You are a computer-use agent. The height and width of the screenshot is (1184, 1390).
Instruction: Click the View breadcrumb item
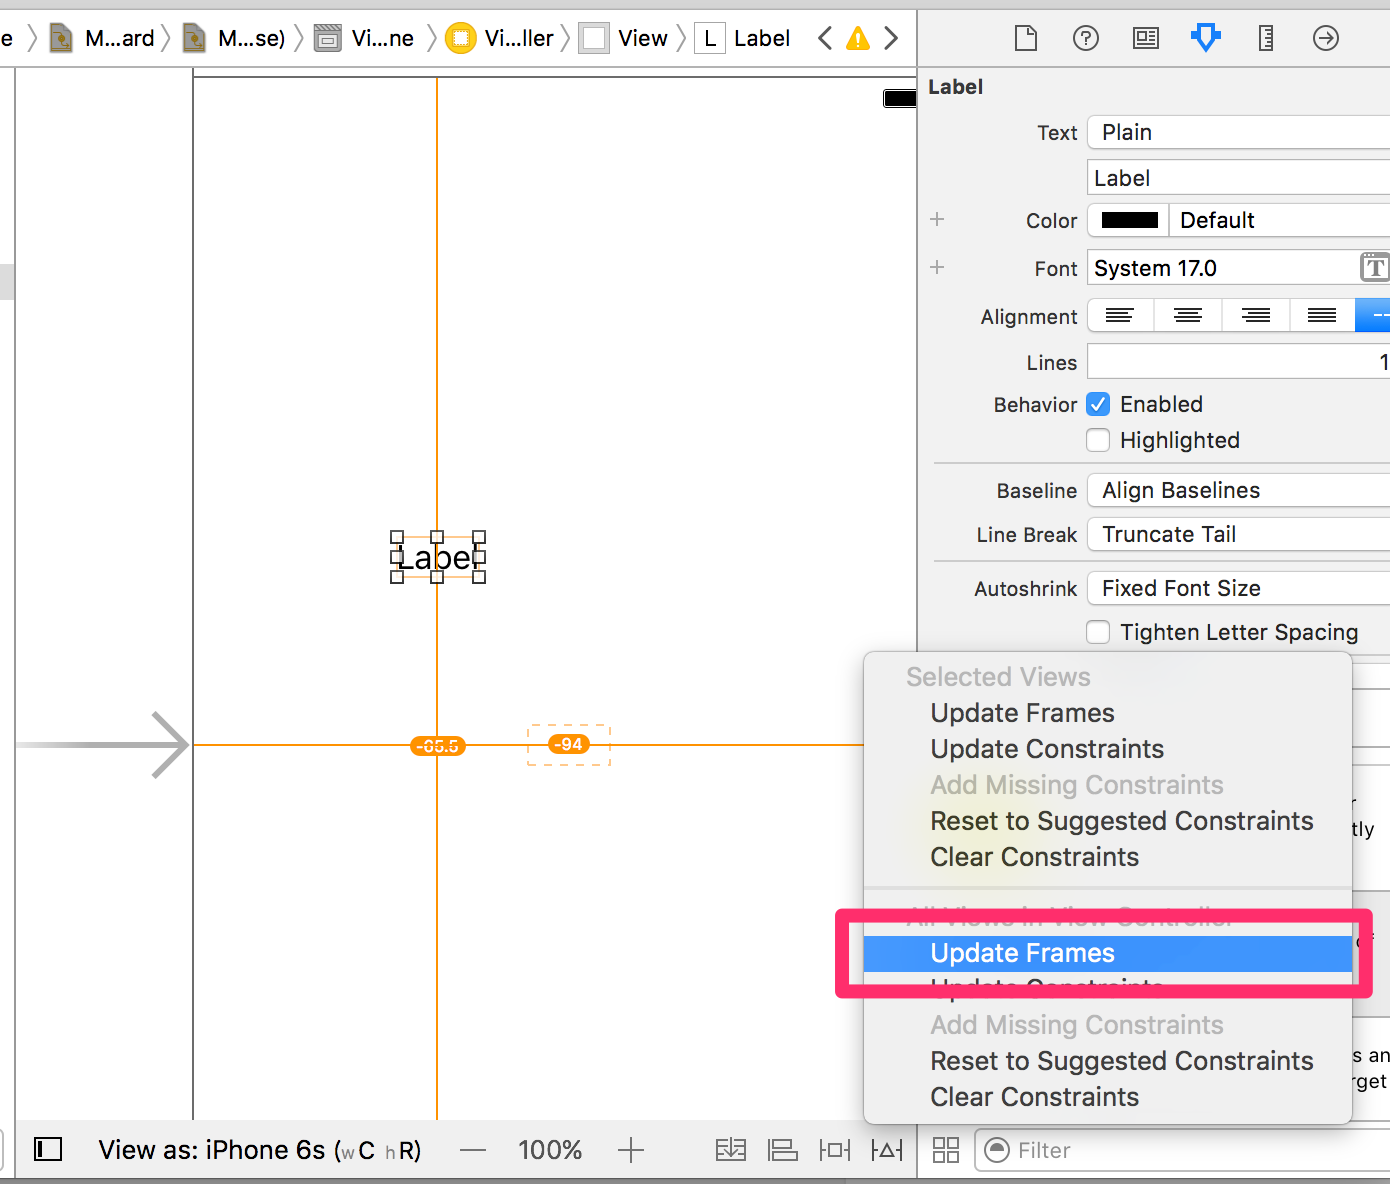point(624,38)
